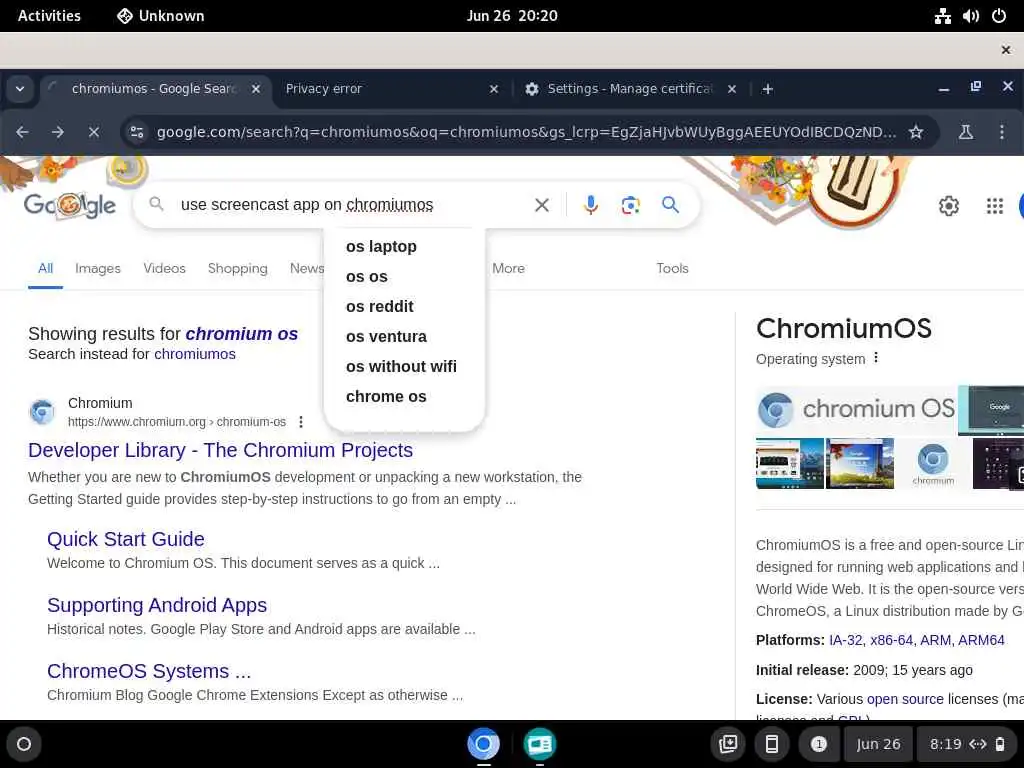The width and height of the screenshot is (1024, 768).
Task: Clear the search query with X
Action: pyautogui.click(x=542, y=205)
